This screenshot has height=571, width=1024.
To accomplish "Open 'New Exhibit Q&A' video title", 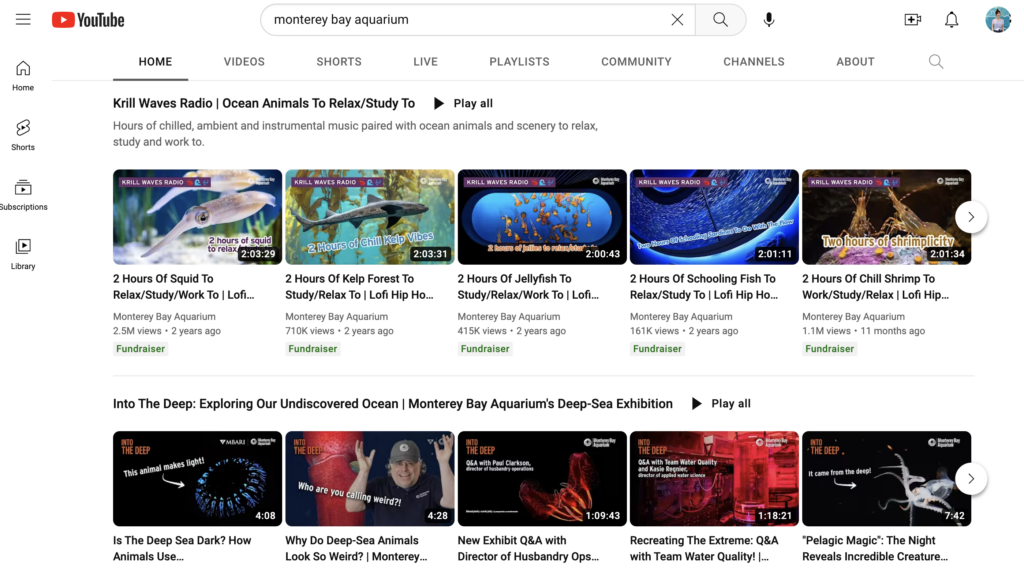I will pos(528,549).
